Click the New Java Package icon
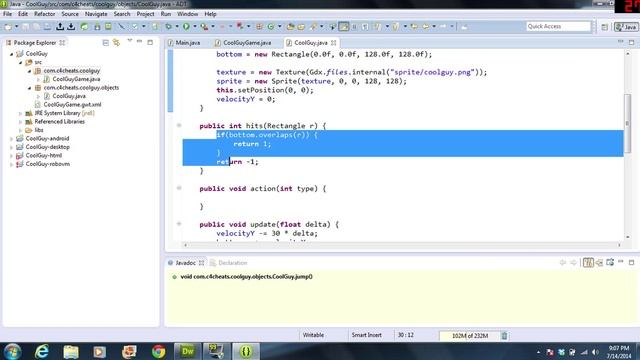The height and width of the screenshot is (360, 640). tap(259, 27)
